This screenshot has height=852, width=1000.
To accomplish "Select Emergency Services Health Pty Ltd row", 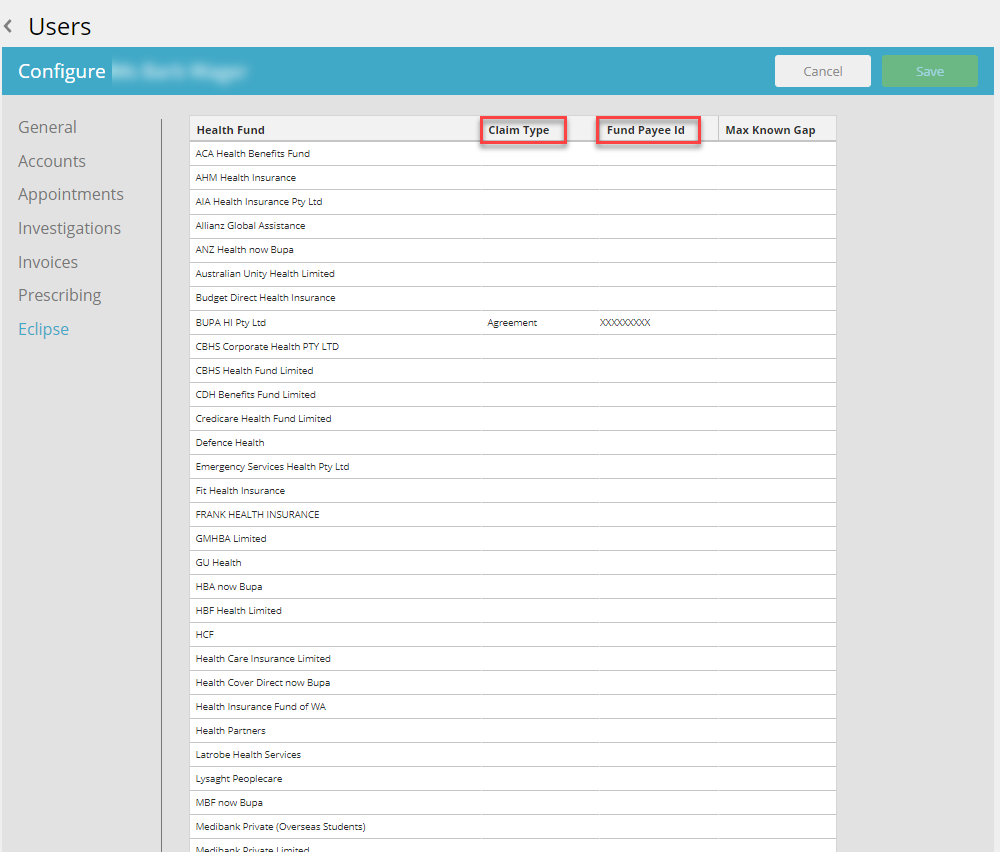I will 513,467.
